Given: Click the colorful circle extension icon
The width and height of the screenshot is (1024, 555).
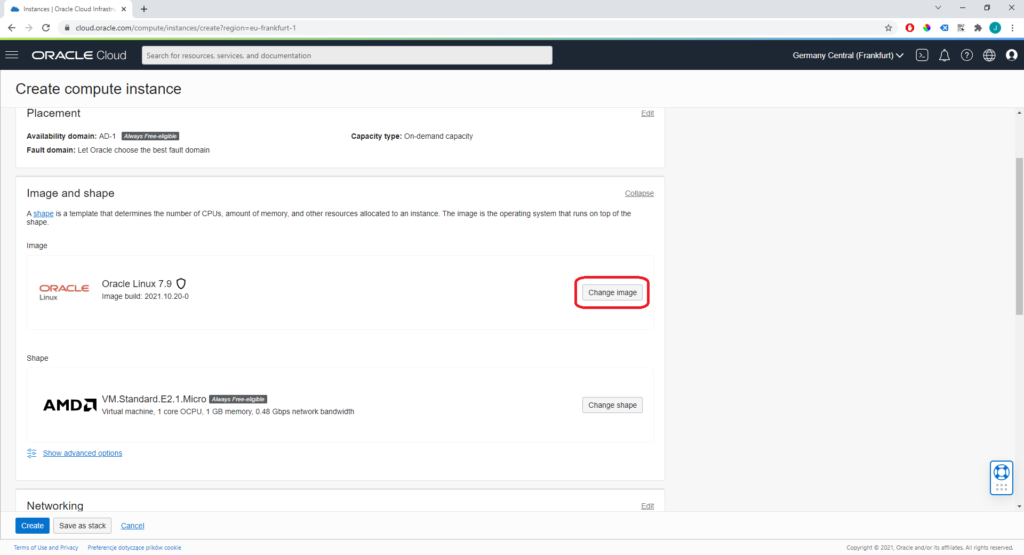Looking at the screenshot, I should click(x=927, y=27).
